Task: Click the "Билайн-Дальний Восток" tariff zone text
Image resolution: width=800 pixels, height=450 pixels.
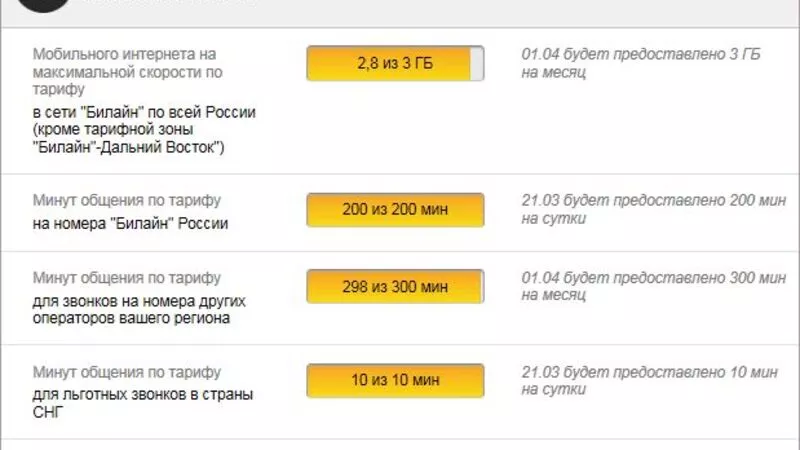Action: (x=130, y=148)
